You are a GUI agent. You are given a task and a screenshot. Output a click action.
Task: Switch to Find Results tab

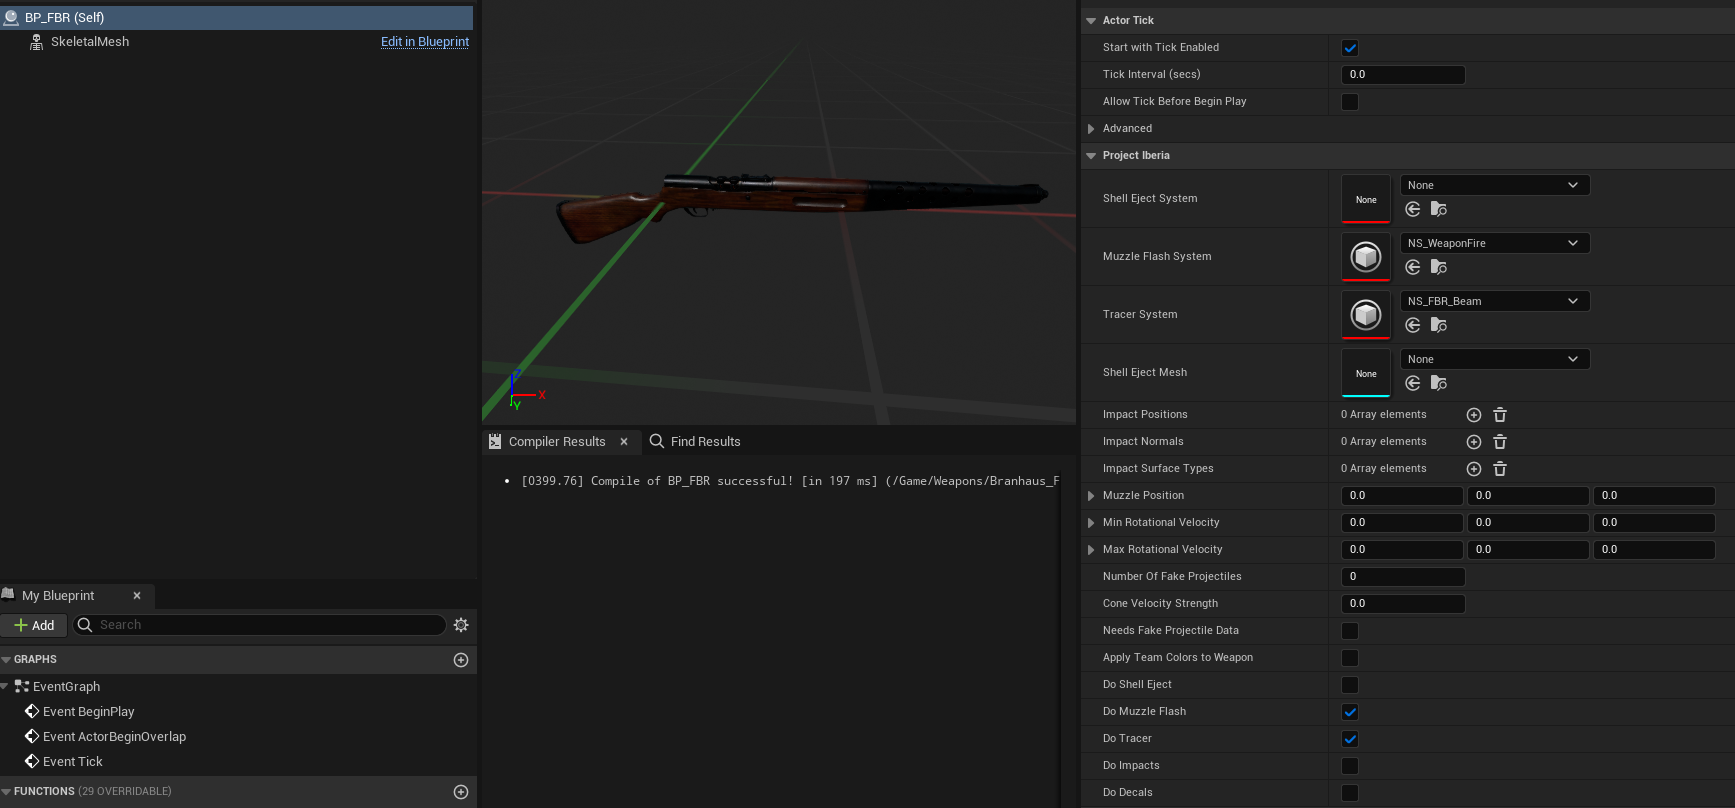tap(696, 441)
